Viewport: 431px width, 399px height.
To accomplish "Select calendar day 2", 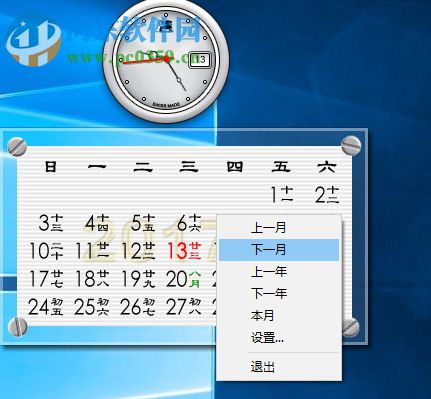I will (x=327, y=195).
